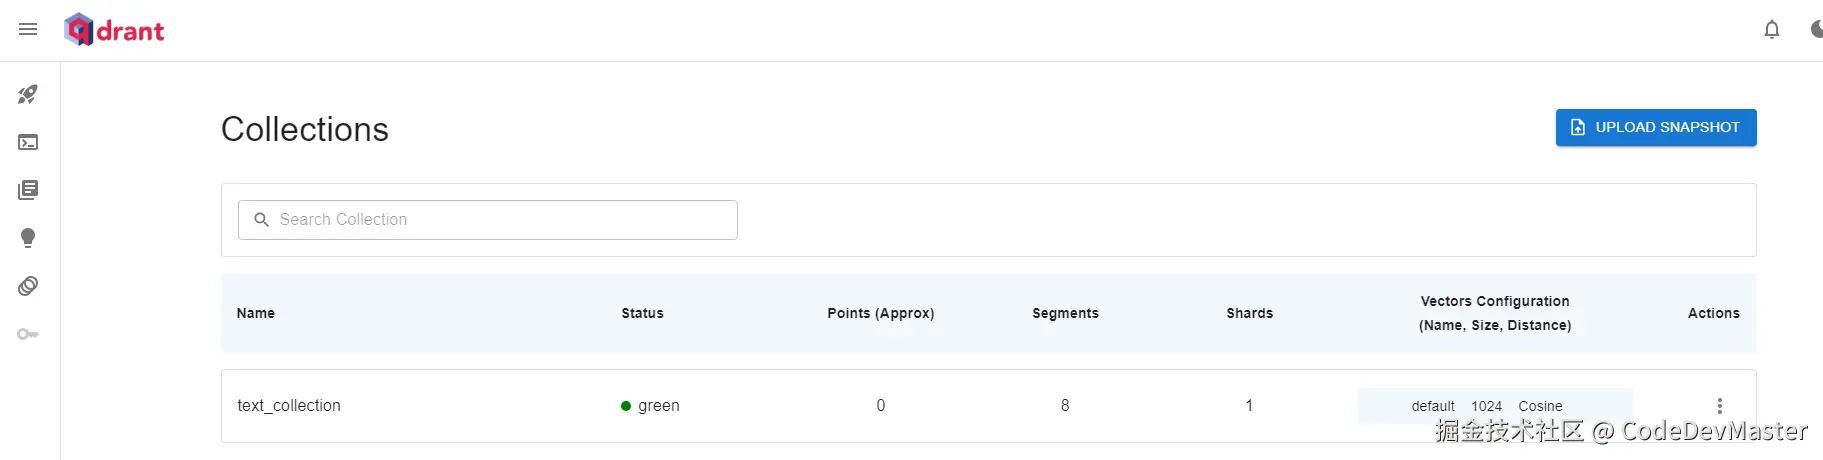
Task: Click the Name column header
Action: 255,313
